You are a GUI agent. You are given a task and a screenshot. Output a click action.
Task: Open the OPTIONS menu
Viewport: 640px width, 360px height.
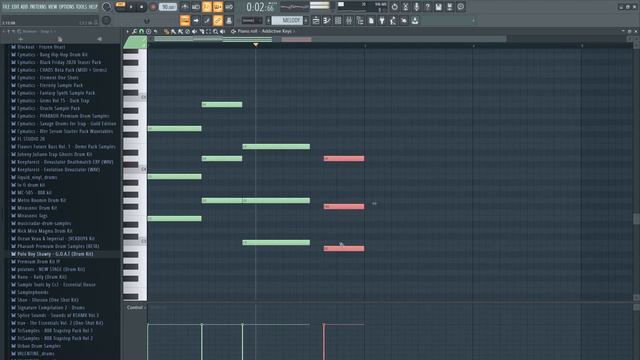(67, 7)
